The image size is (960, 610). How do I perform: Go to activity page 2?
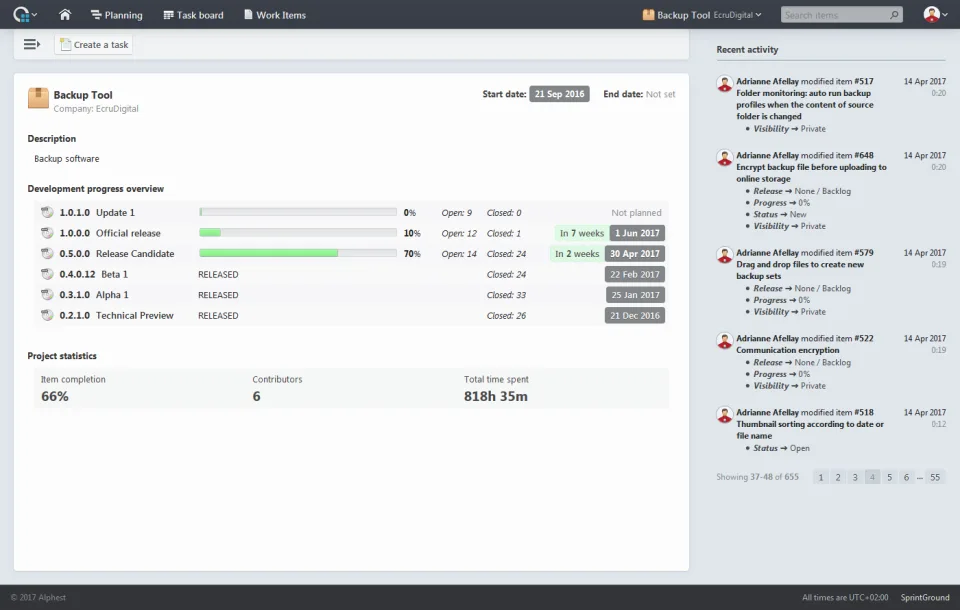pyautogui.click(x=838, y=477)
